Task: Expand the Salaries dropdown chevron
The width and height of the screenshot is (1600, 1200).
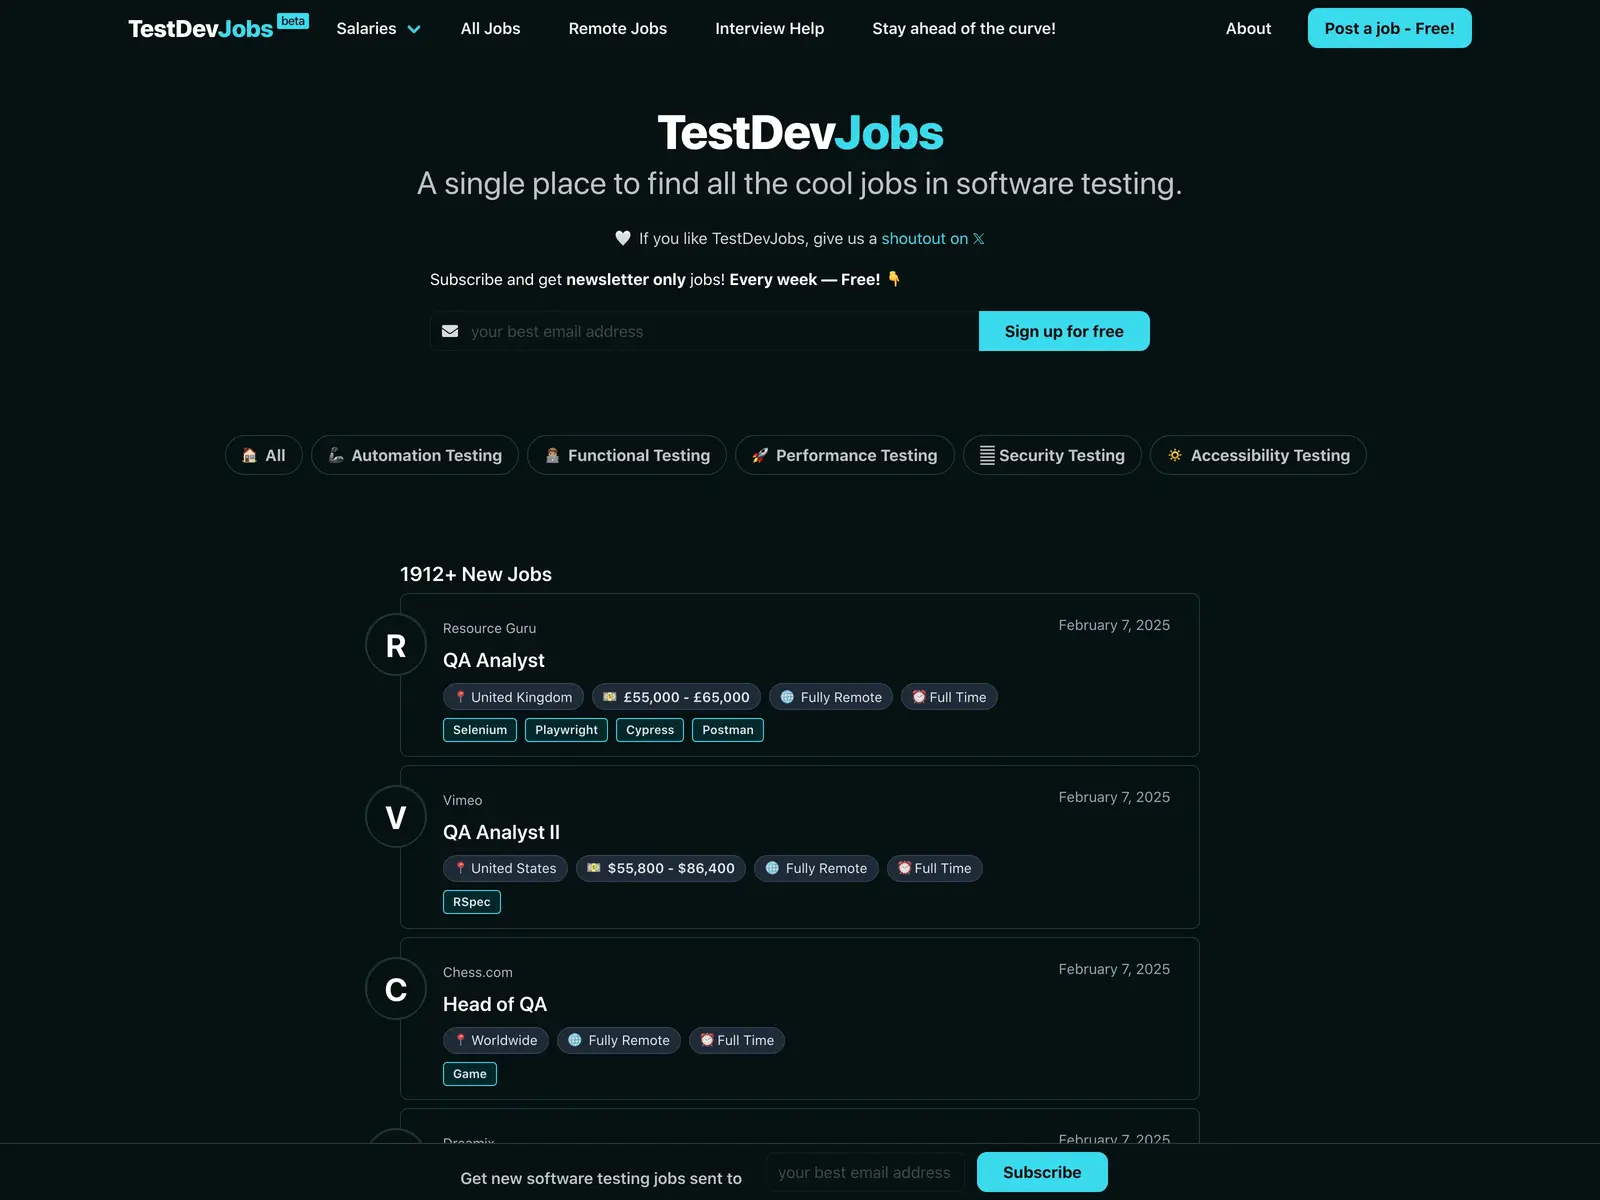Action: point(414,29)
